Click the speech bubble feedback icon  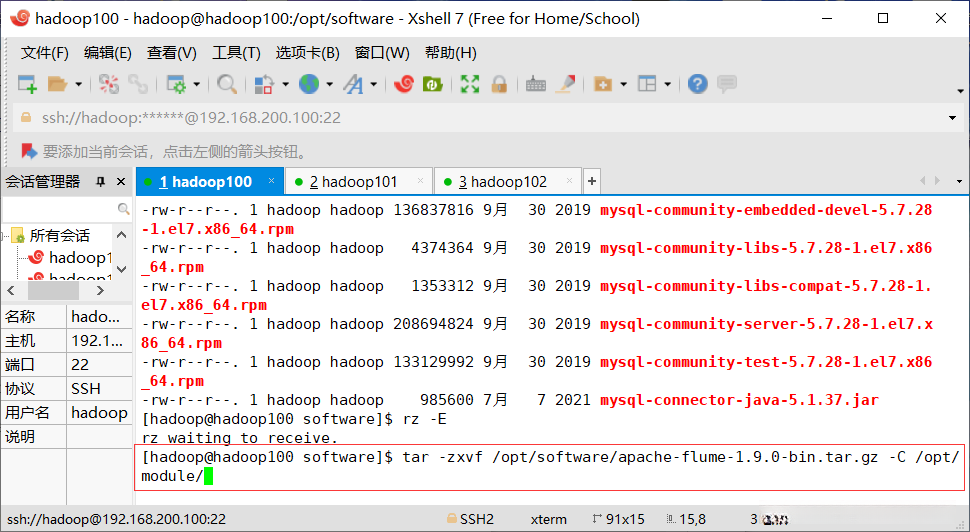[727, 84]
